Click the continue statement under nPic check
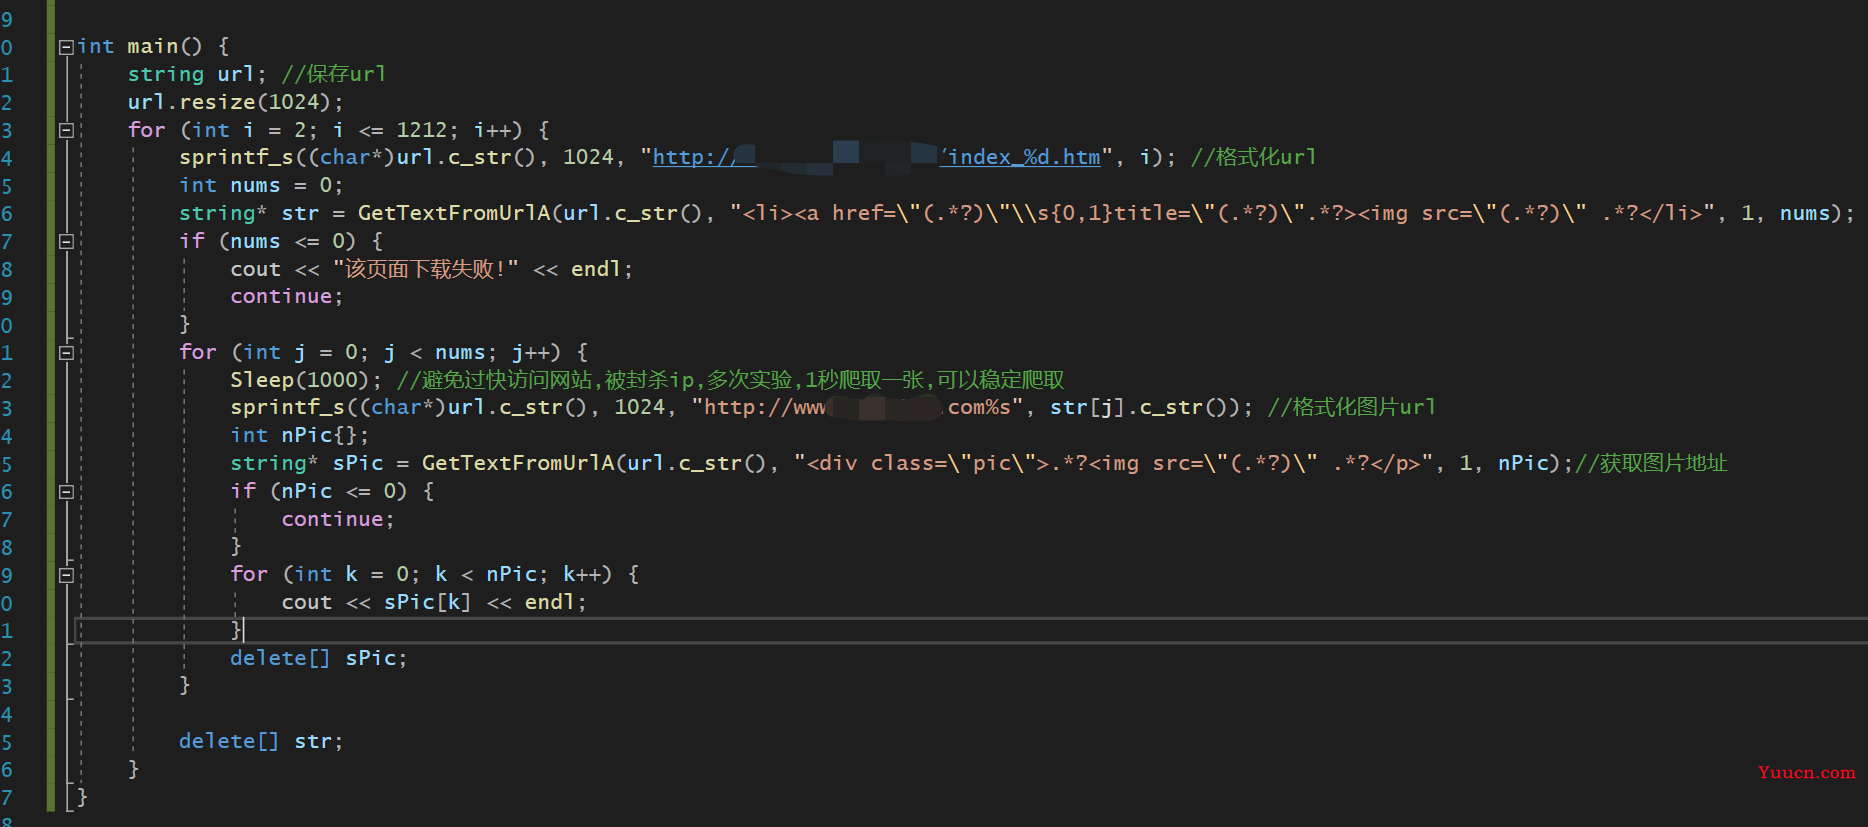The height and width of the screenshot is (827, 1868). point(338,519)
